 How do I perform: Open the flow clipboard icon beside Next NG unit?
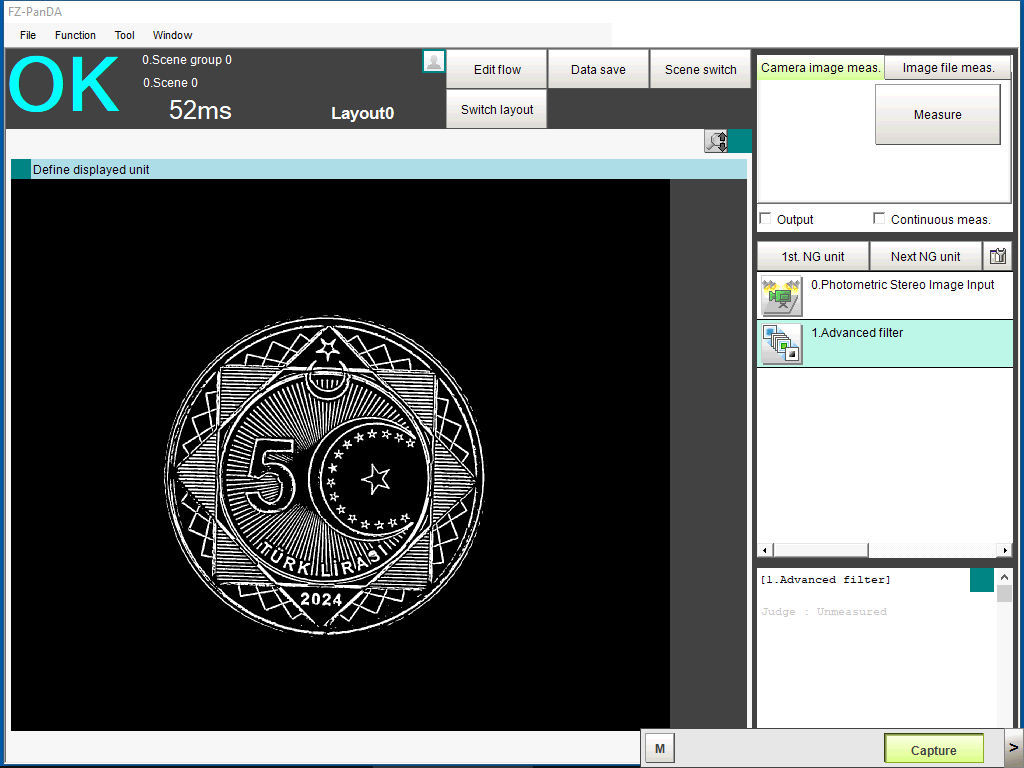click(998, 256)
